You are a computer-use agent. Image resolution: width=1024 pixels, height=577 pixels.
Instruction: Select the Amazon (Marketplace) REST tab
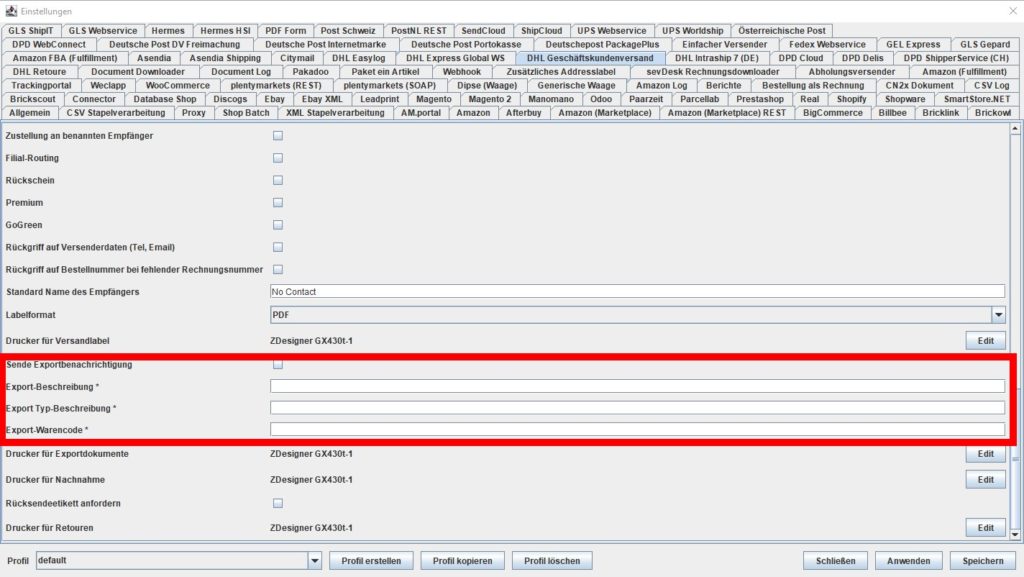point(726,113)
